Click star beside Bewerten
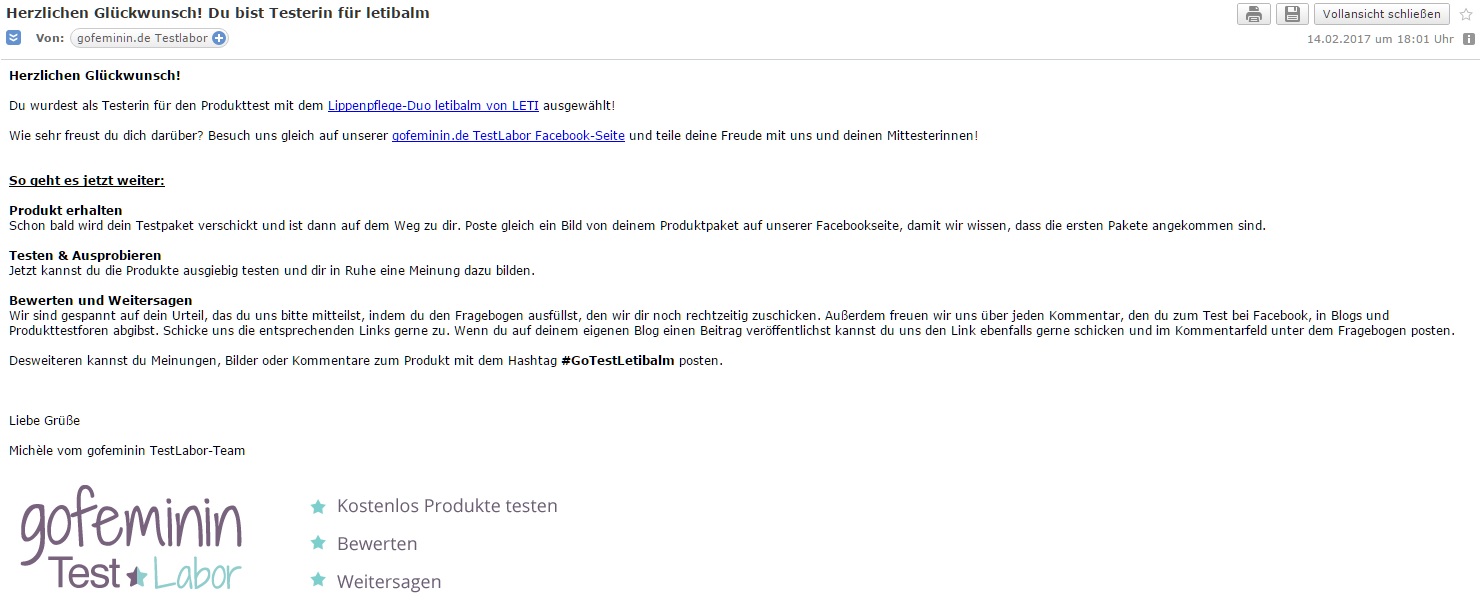The width and height of the screenshot is (1484, 609). (x=318, y=543)
